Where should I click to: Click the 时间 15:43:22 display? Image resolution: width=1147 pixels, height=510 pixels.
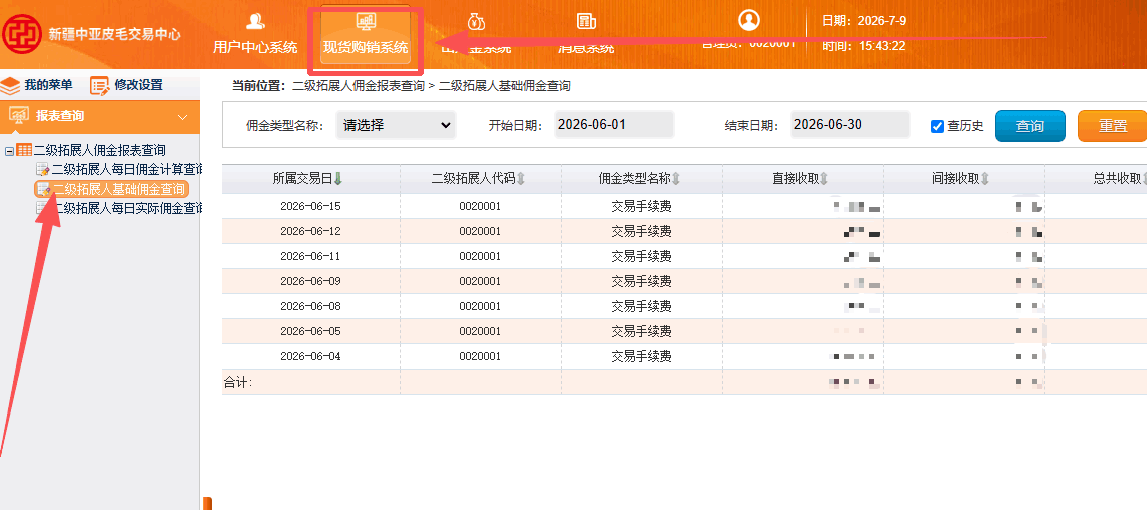[x=864, y=45]
